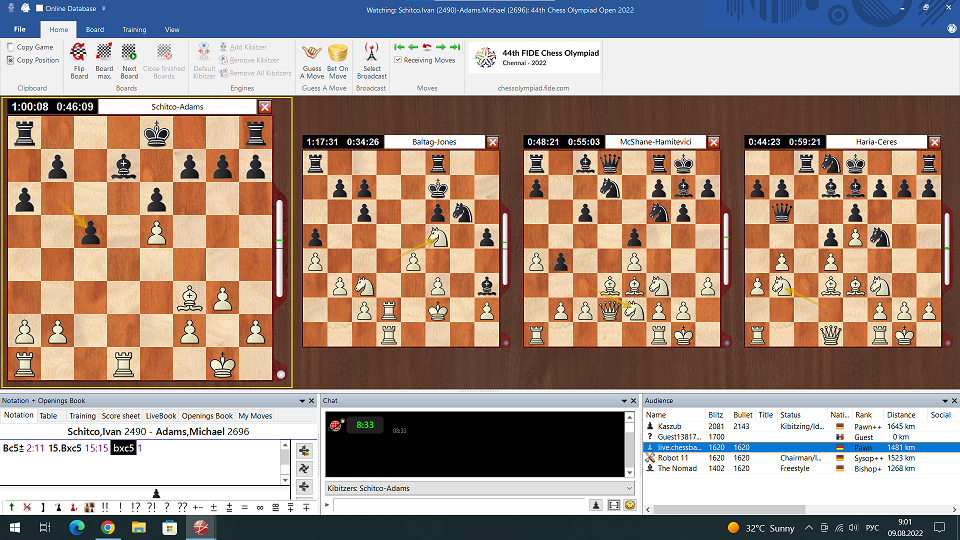Click the evaluation slider beside Baltag-Jones board
The image size is (960, 540).
[504, 249]
